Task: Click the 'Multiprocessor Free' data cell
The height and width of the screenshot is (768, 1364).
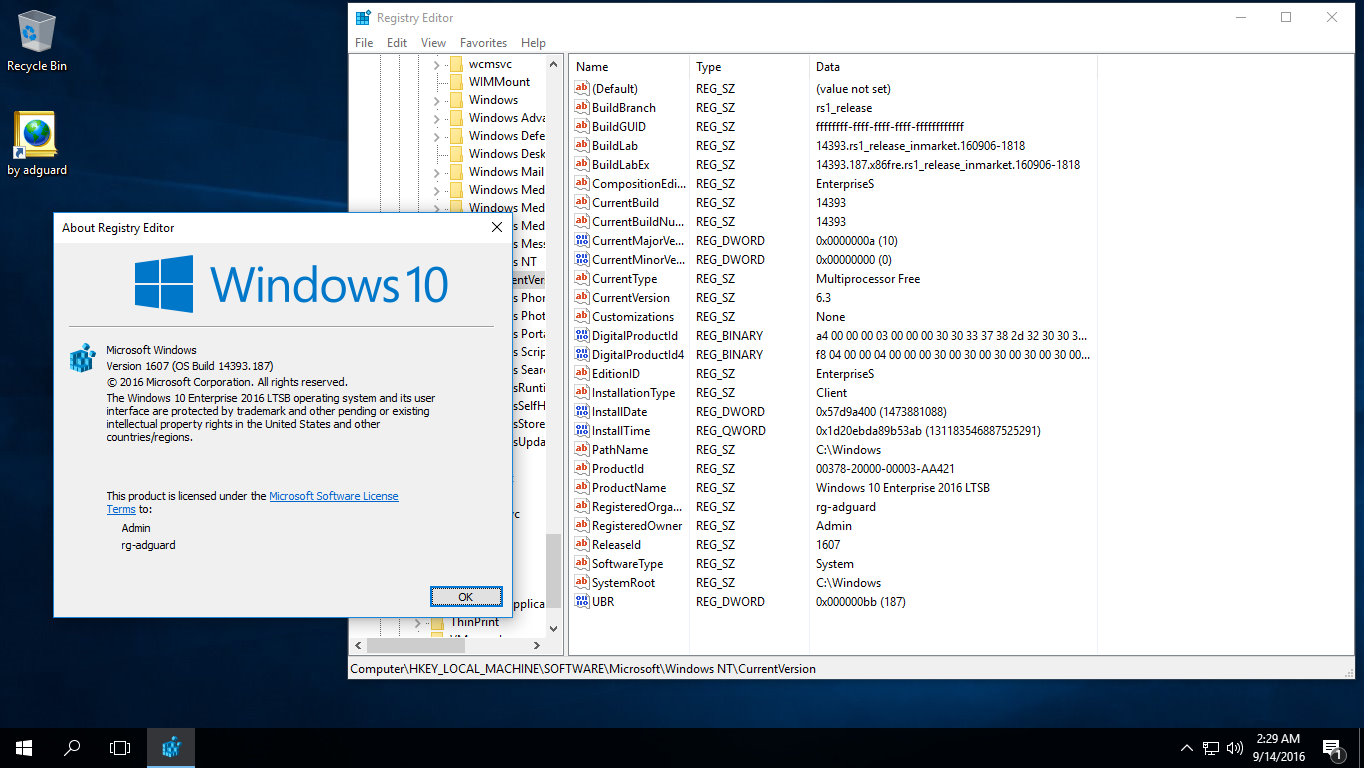Action: point(868,279)
